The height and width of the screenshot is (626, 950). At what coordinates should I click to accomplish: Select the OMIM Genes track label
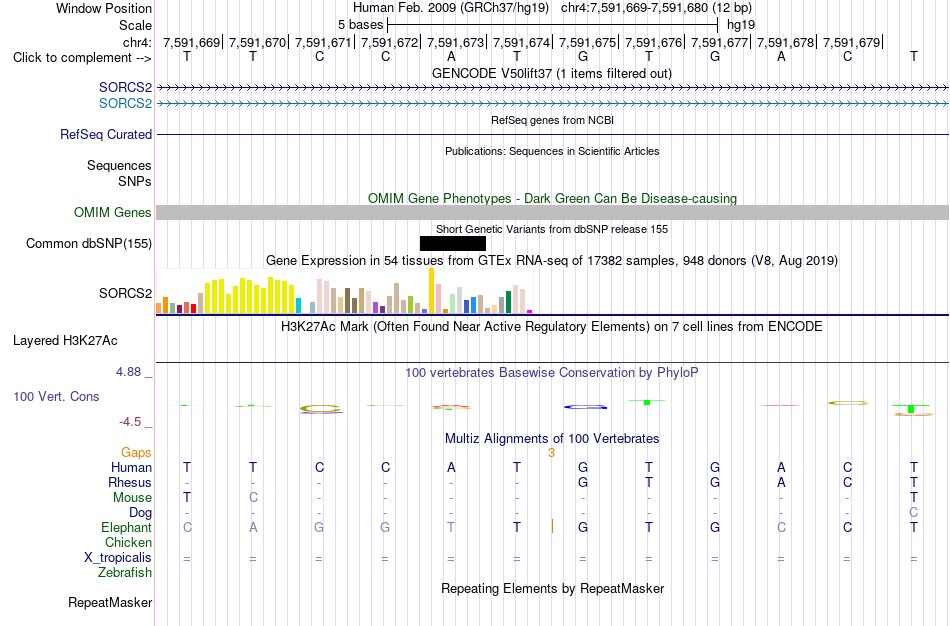[x=113, y=212]
